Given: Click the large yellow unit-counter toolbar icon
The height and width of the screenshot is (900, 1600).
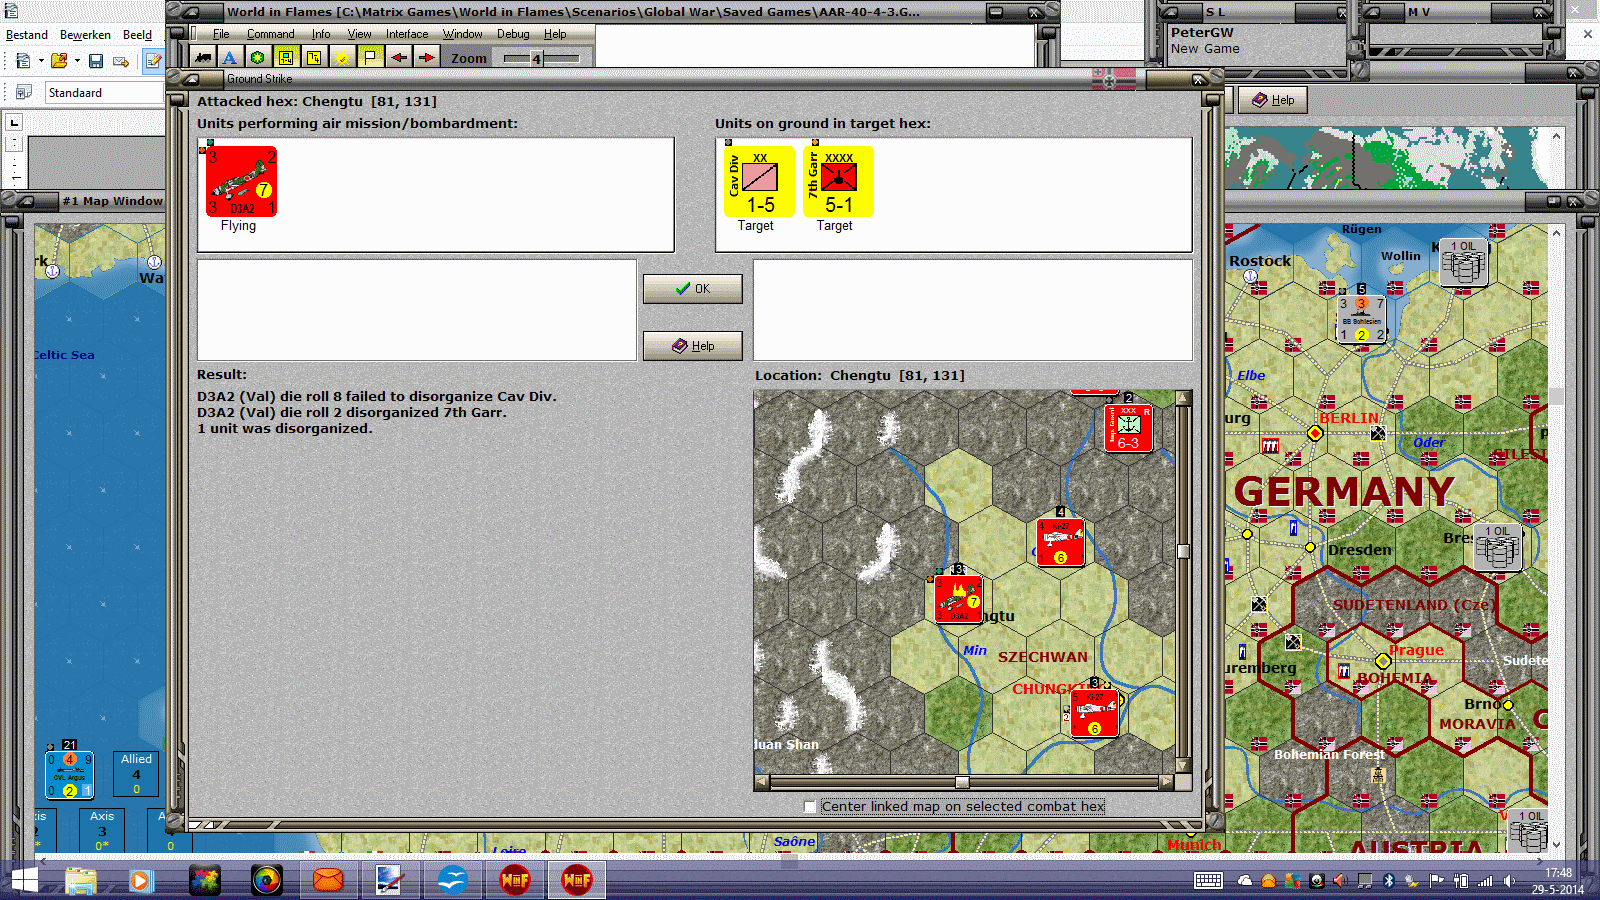Looking at the screenshot, I should pos(286,57).
